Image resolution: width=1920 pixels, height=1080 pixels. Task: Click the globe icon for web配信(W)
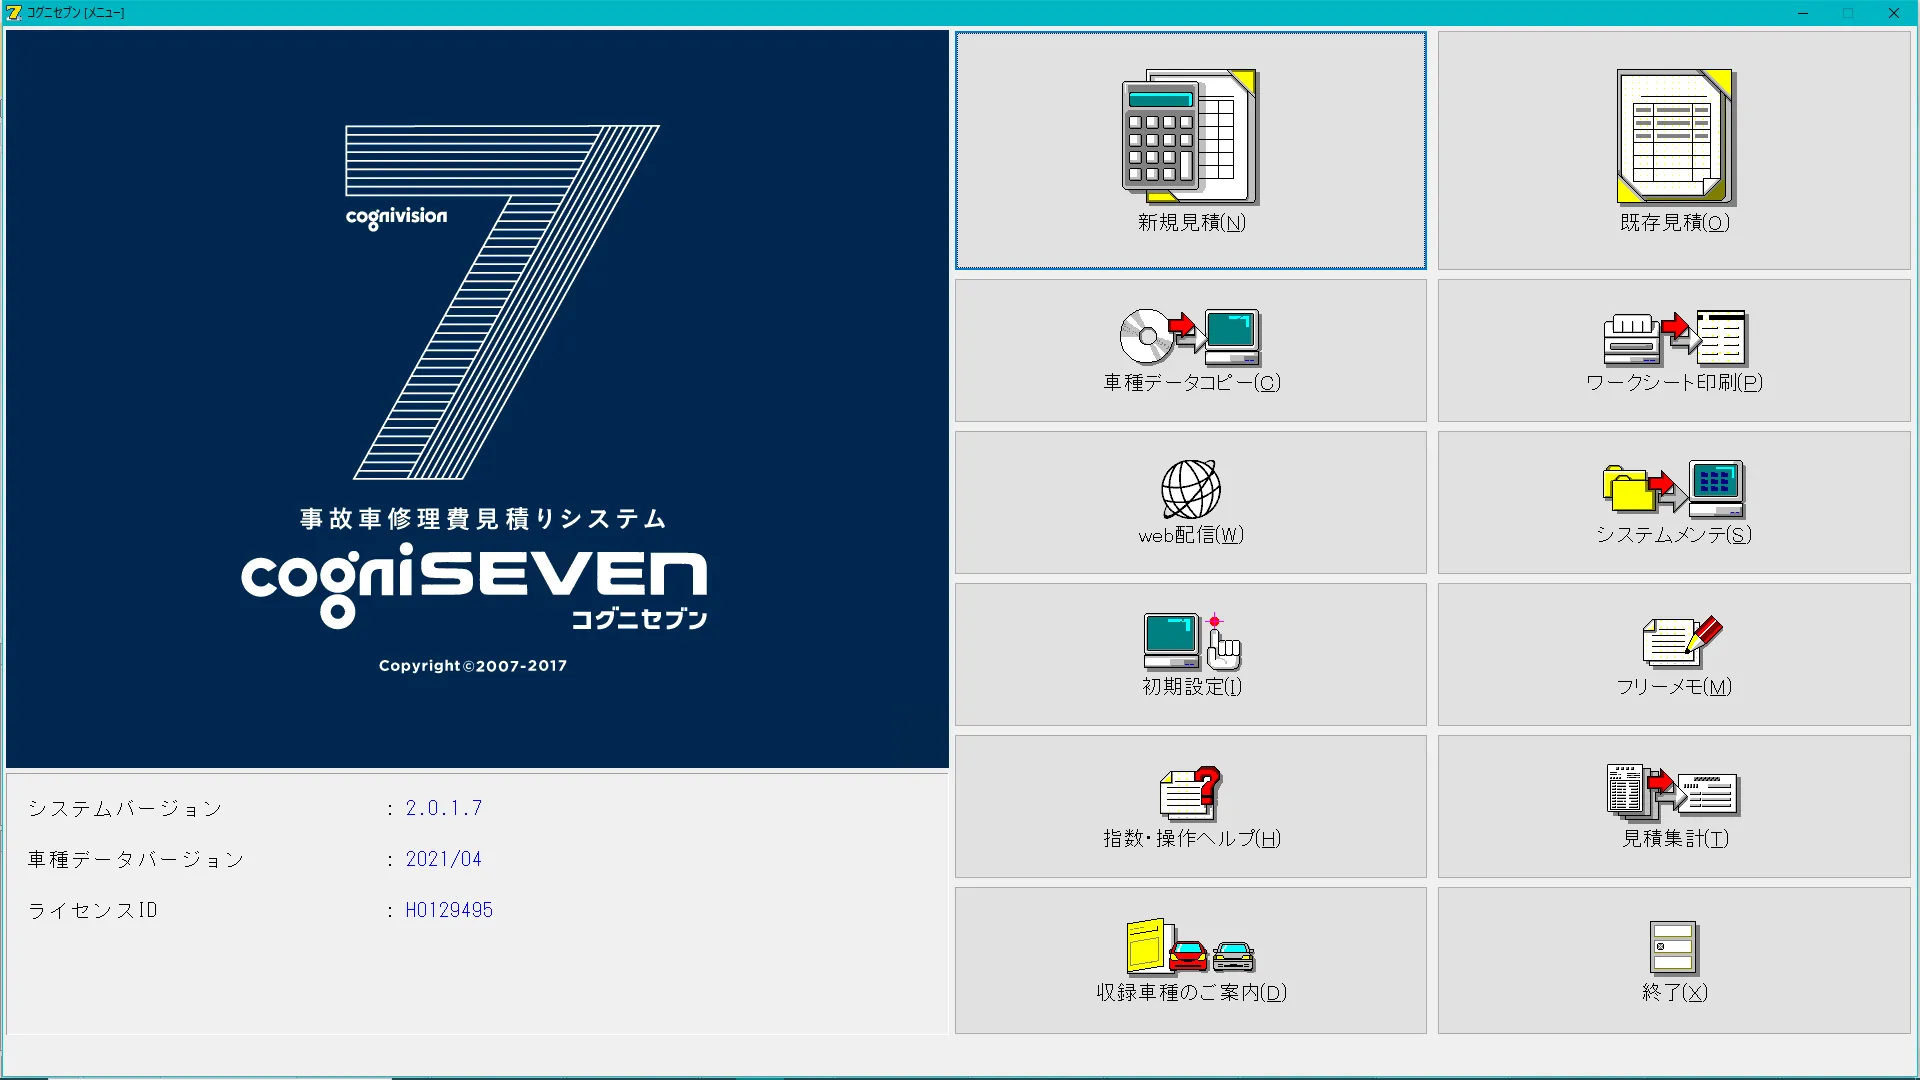click(x=1190, y=489)
